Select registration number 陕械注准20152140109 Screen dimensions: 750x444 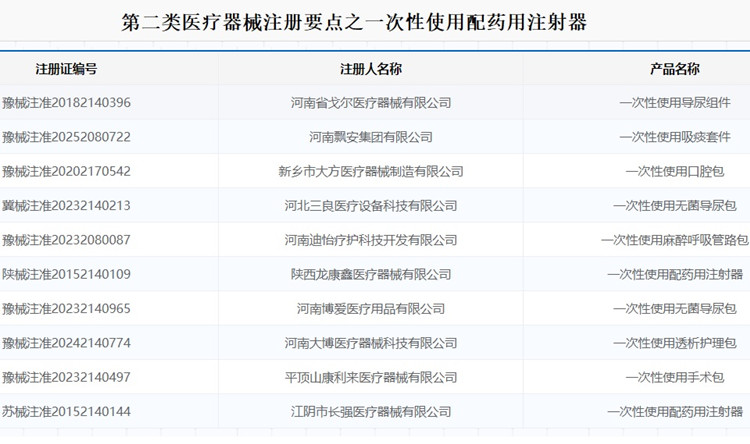point(66,275)
